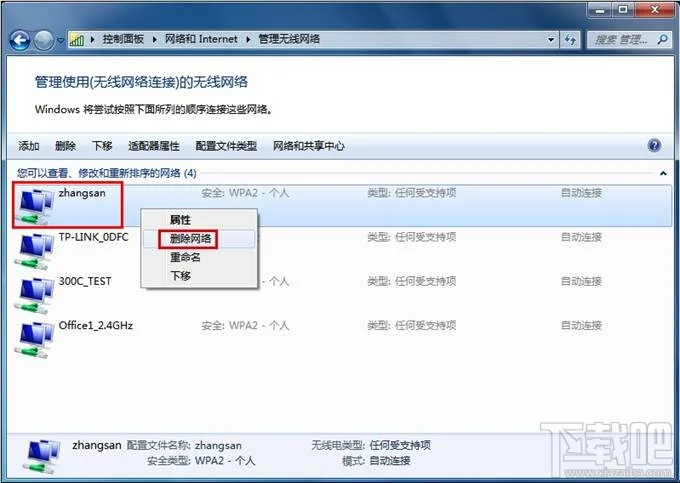Click the blue help question-mark icon
The image size is (680, 483).
pos(654,145)
